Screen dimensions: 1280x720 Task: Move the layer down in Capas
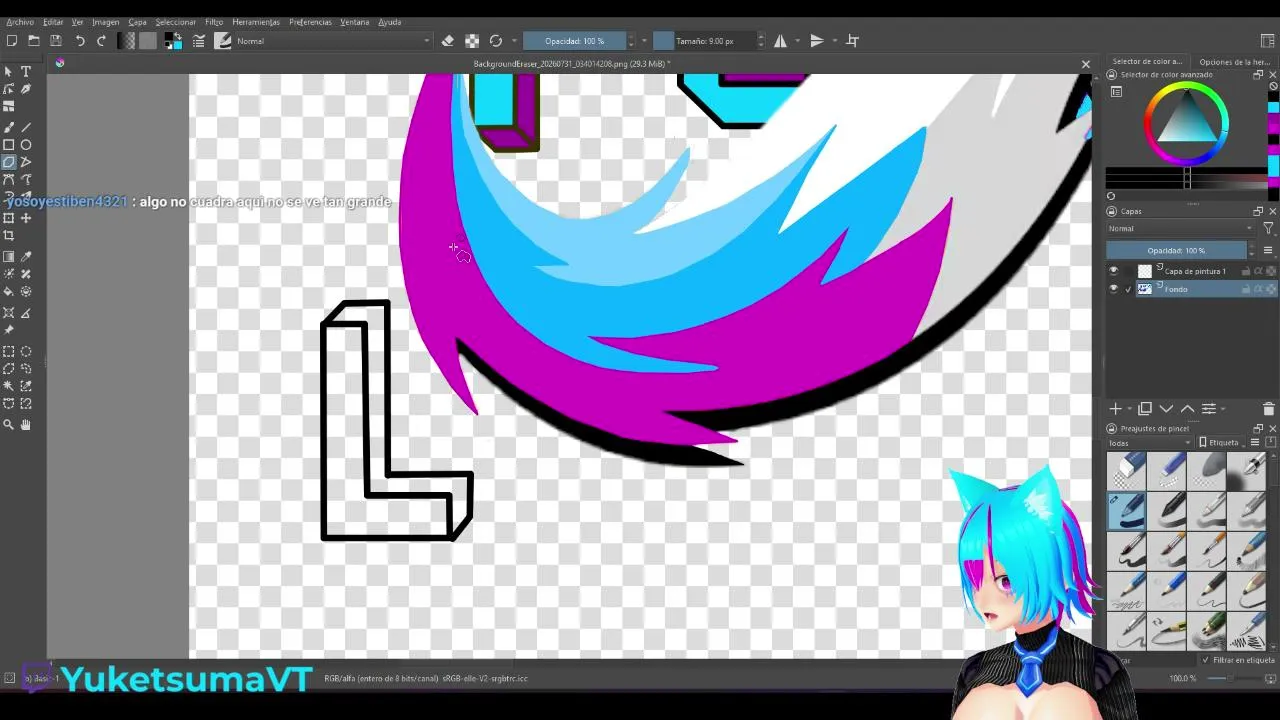point(1166,409)
